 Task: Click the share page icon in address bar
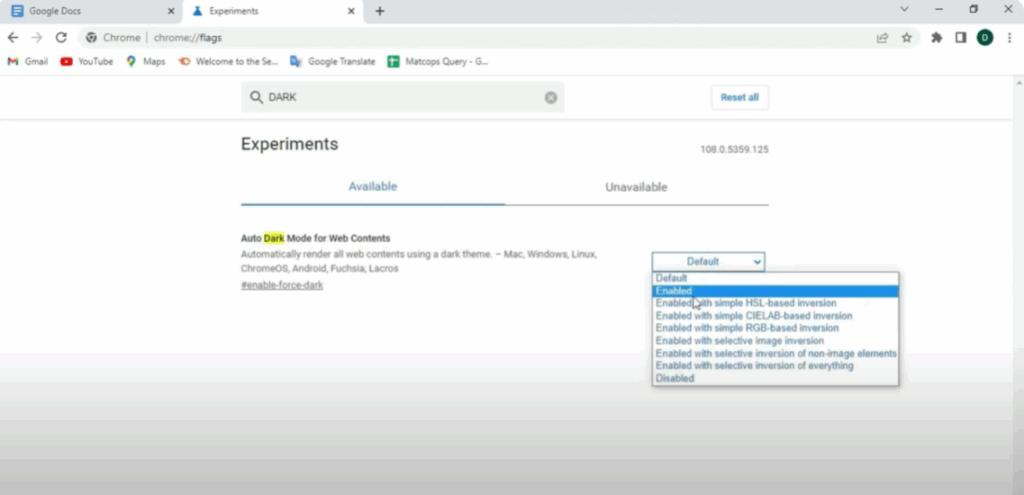pyautogui.click(x=882, y=38)
